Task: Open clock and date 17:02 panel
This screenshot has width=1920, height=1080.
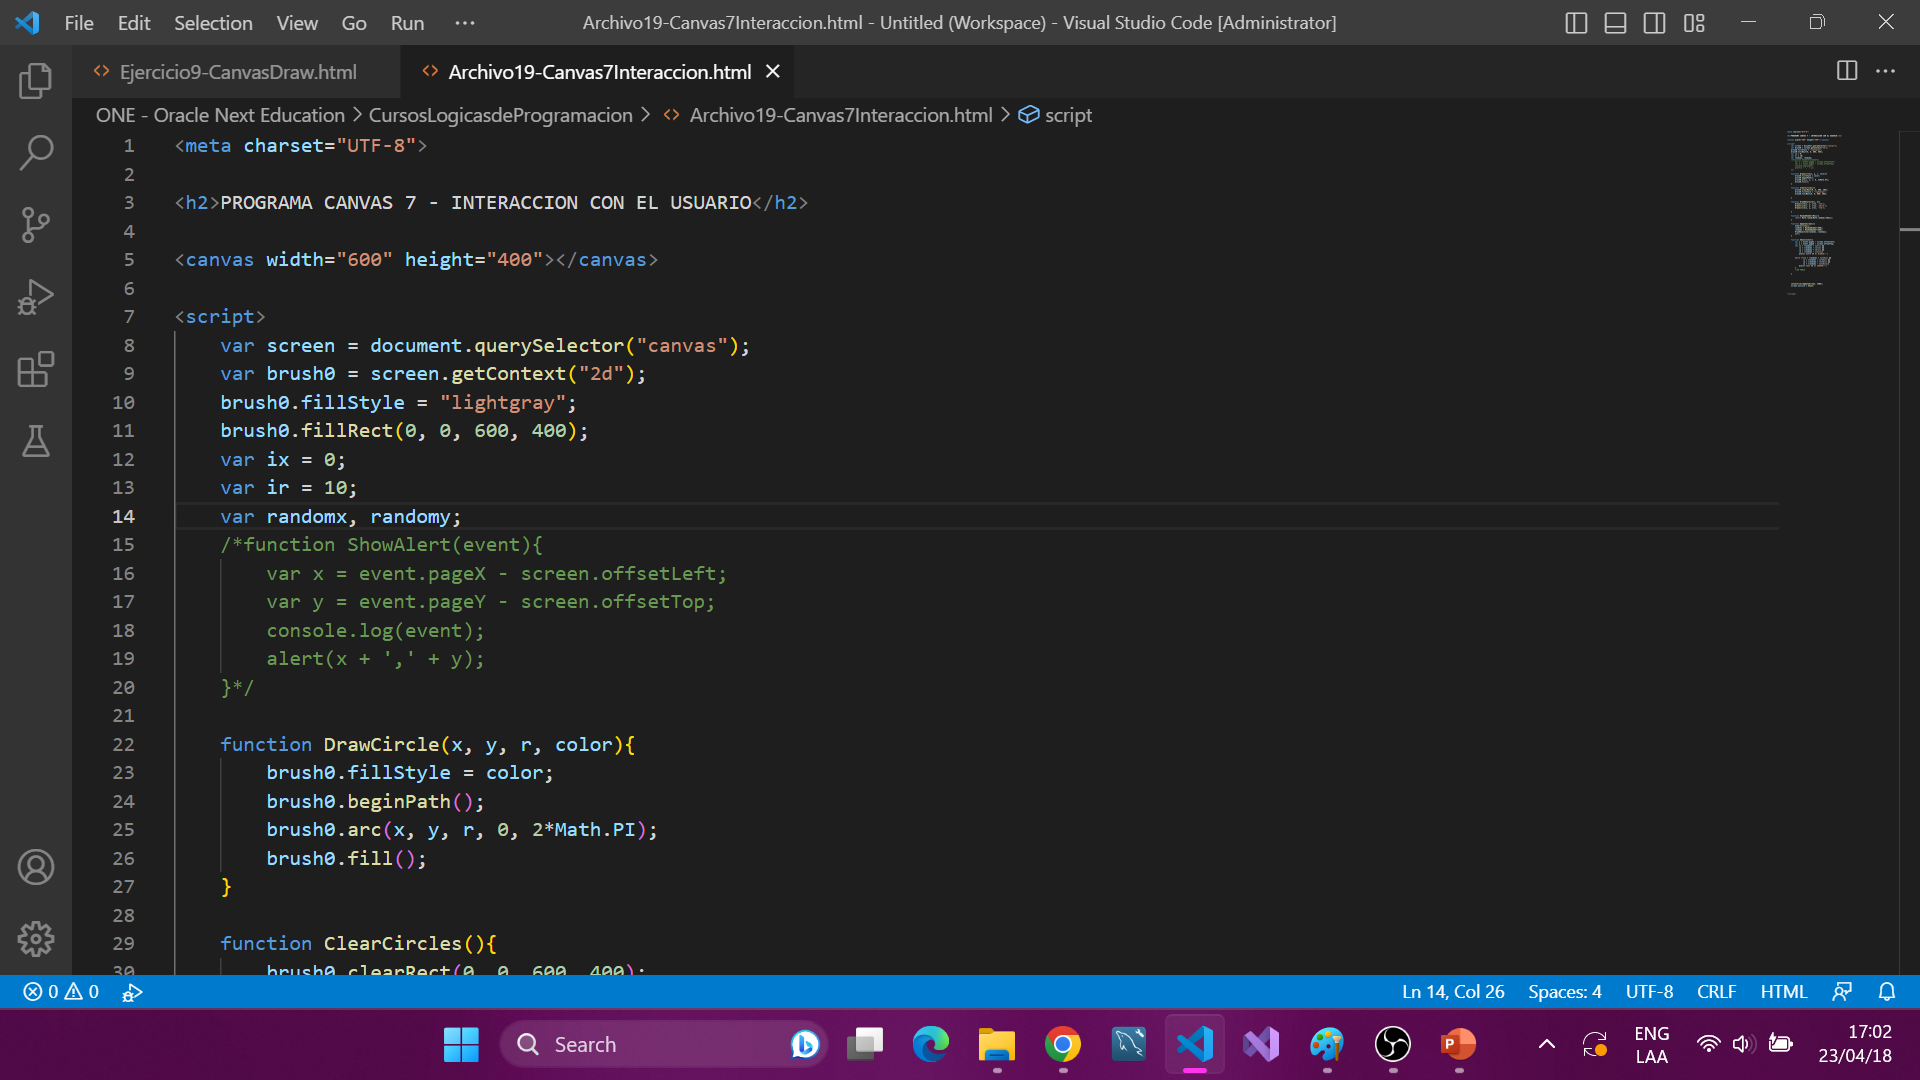Action: pos(1855,1044)
